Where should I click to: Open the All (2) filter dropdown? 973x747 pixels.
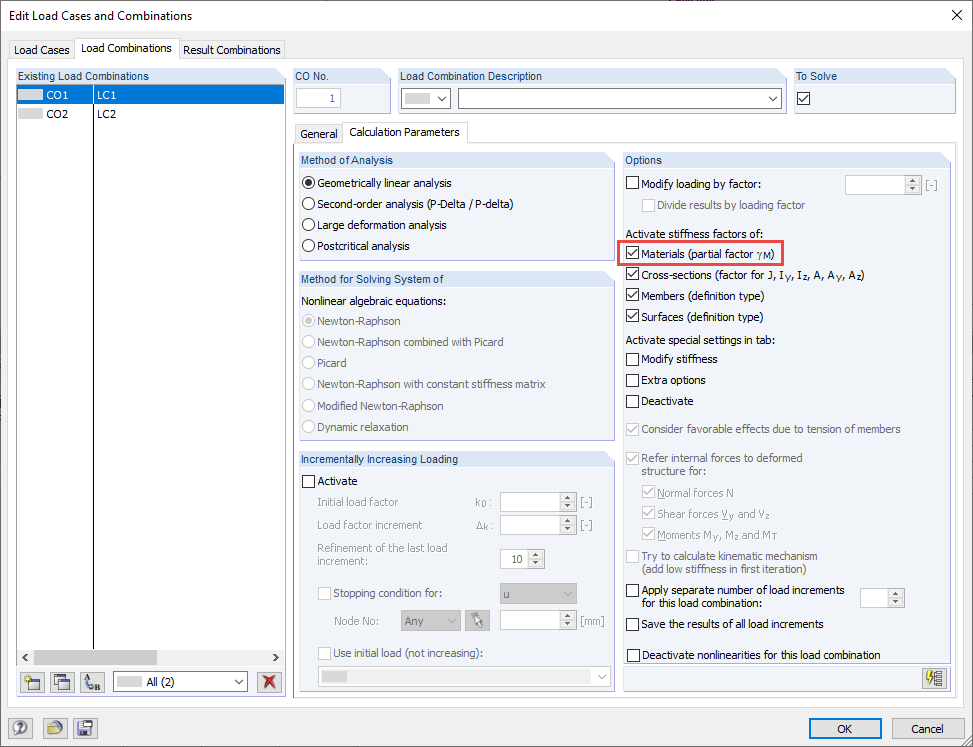(180, 682)
